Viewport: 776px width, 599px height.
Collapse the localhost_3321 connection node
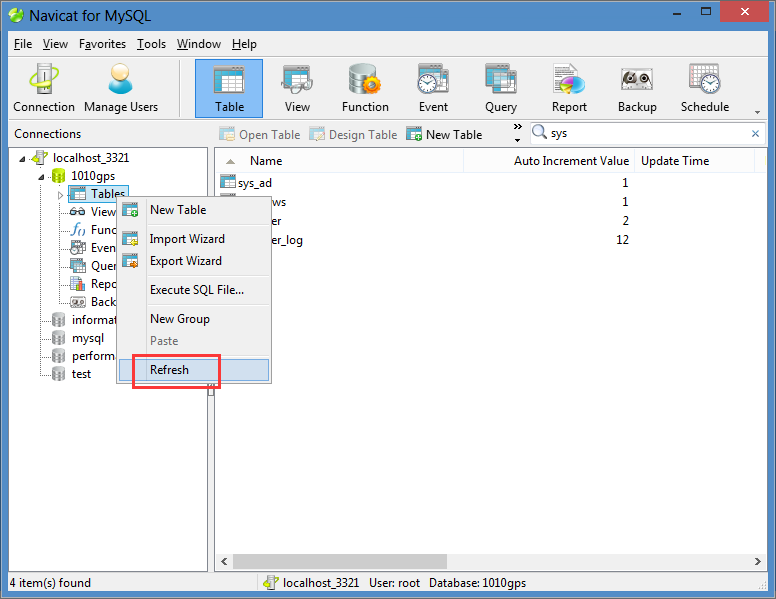(22, 159)
